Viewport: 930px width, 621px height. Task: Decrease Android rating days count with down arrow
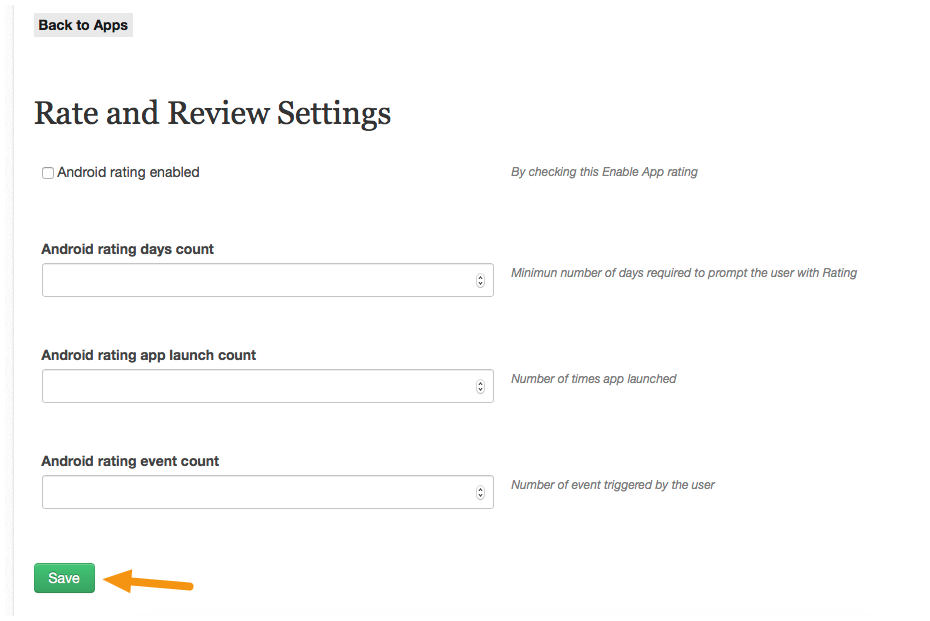tap(480, 284)
